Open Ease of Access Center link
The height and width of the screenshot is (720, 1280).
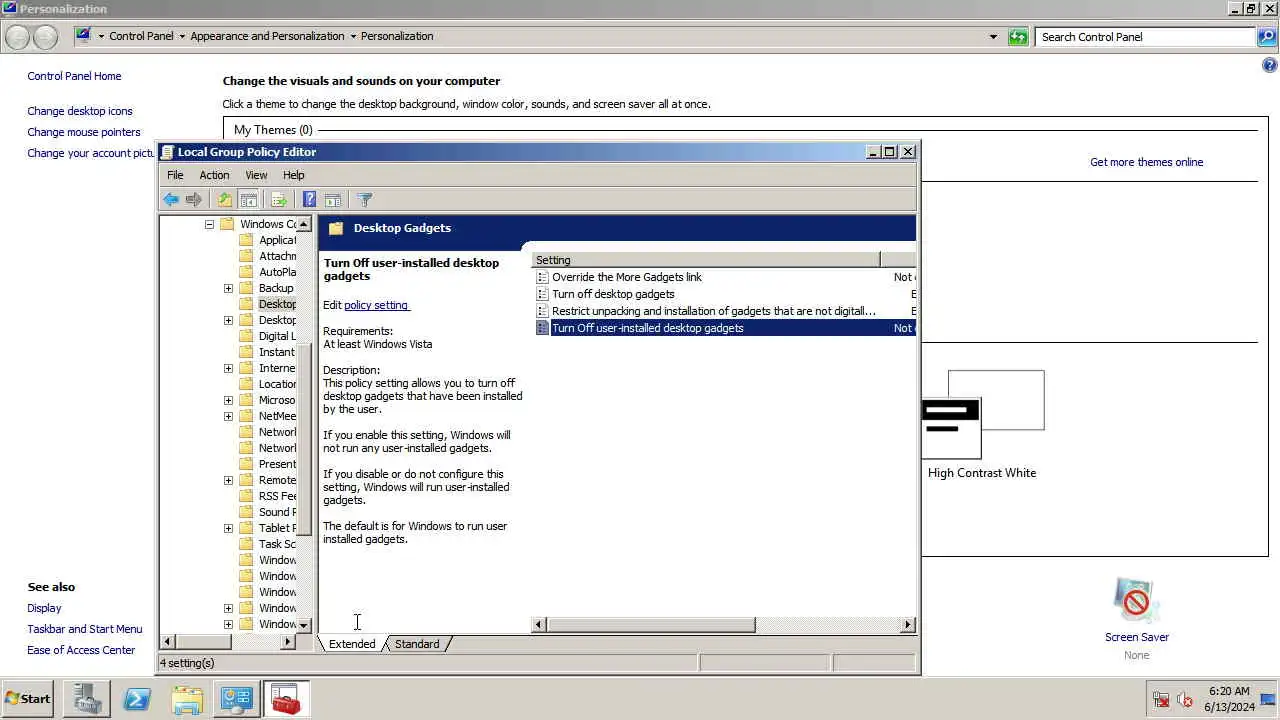(81, 650)
